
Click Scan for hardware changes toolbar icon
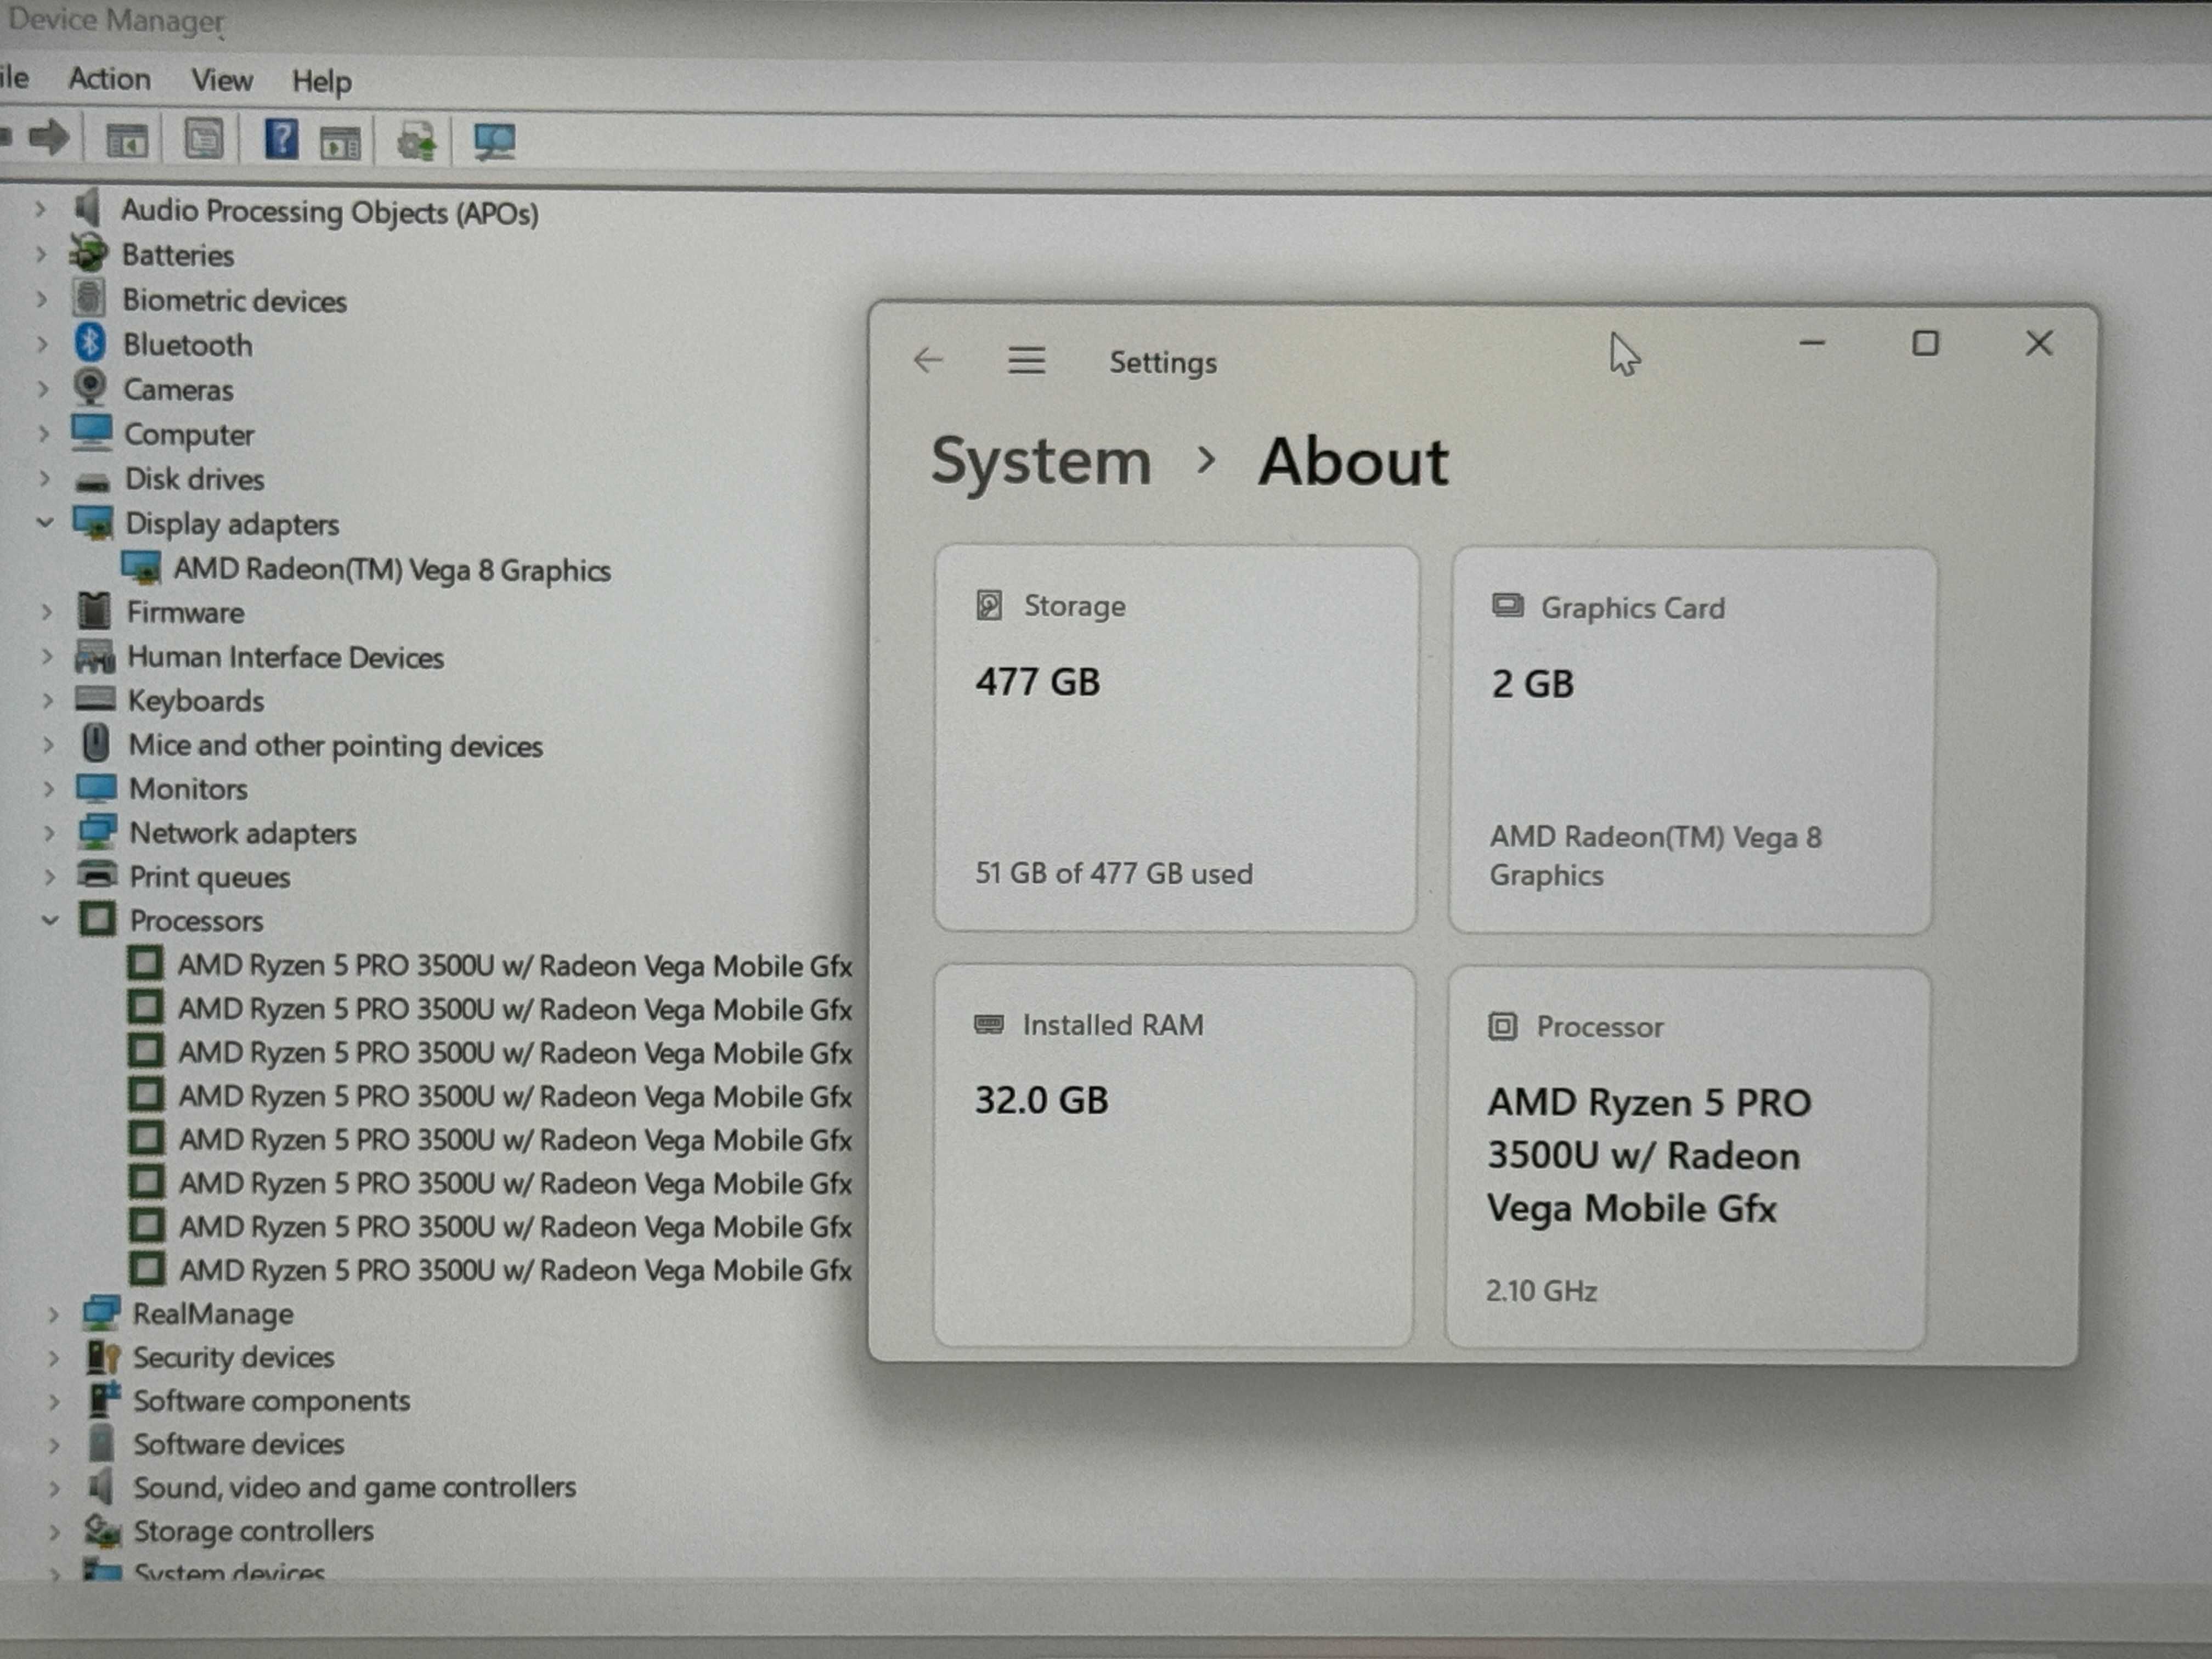coord(494,141)
